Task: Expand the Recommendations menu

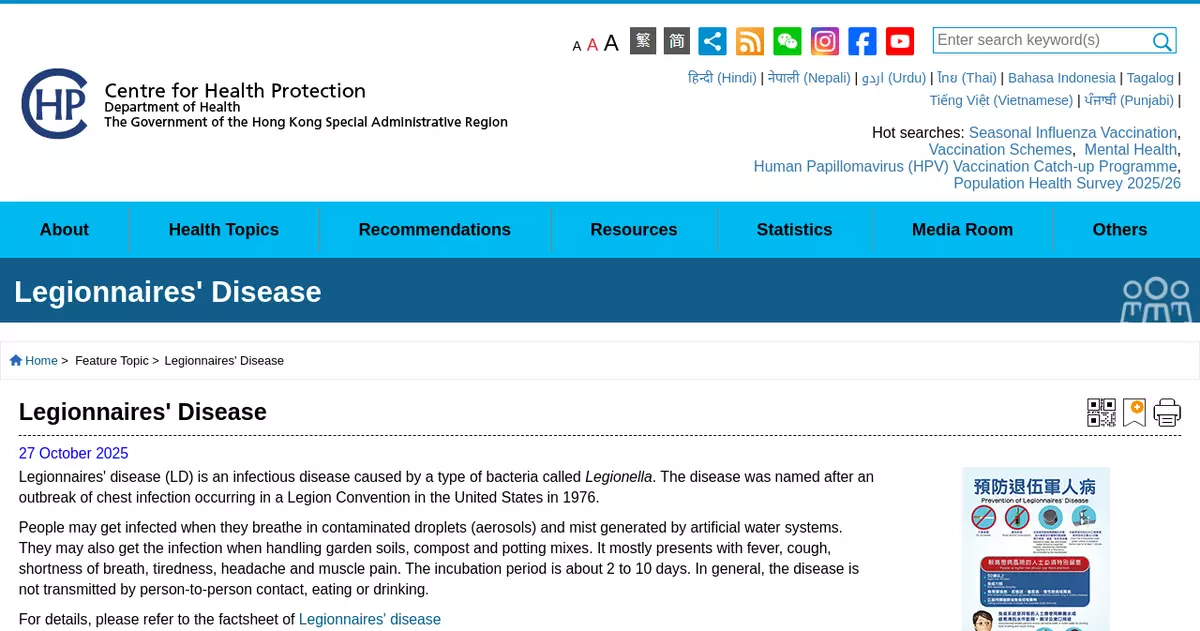Action: [x=434, y=230]
